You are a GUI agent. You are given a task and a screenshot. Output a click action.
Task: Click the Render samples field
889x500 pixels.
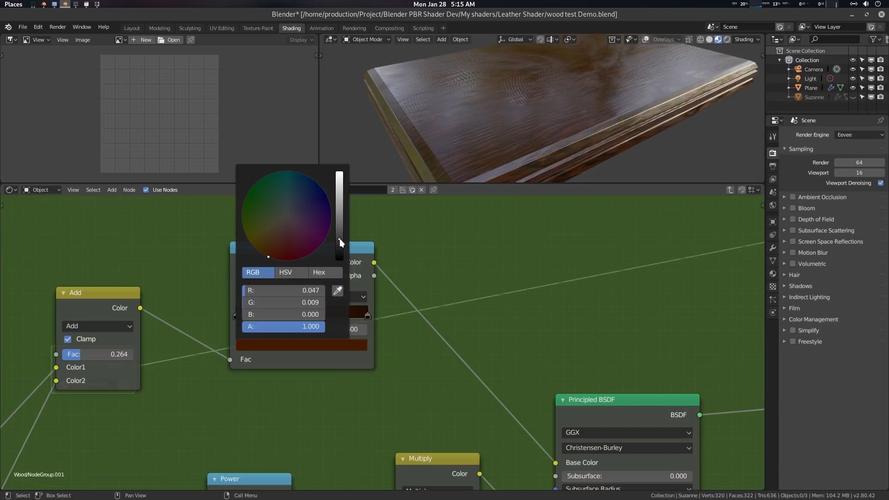tap(859, 163)
